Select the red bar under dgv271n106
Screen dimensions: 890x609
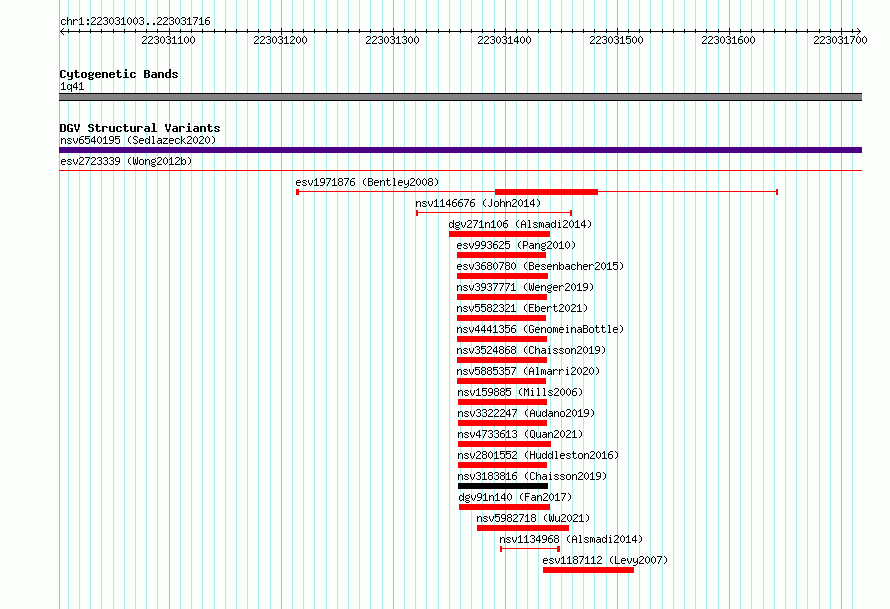(499, 234)
